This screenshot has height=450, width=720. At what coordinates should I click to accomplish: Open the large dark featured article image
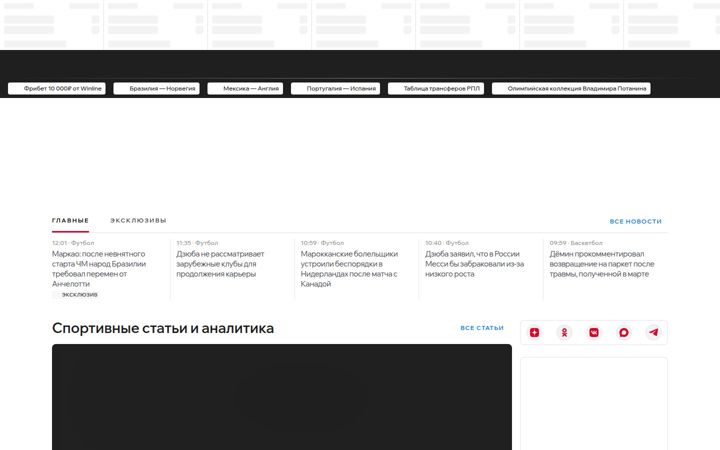pyautogui.click(x=282, y=397)
